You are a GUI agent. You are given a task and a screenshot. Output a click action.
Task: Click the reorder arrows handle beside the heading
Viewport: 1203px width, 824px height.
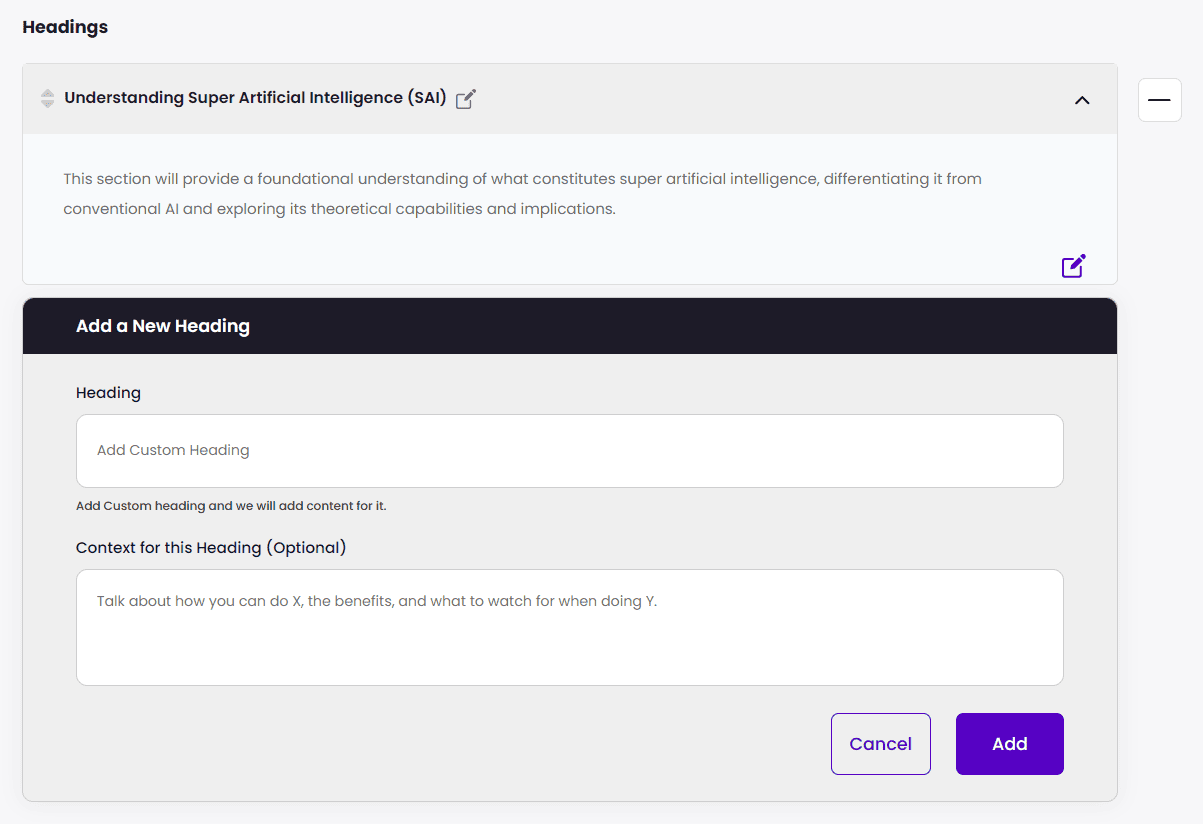(x=47, y=99)
